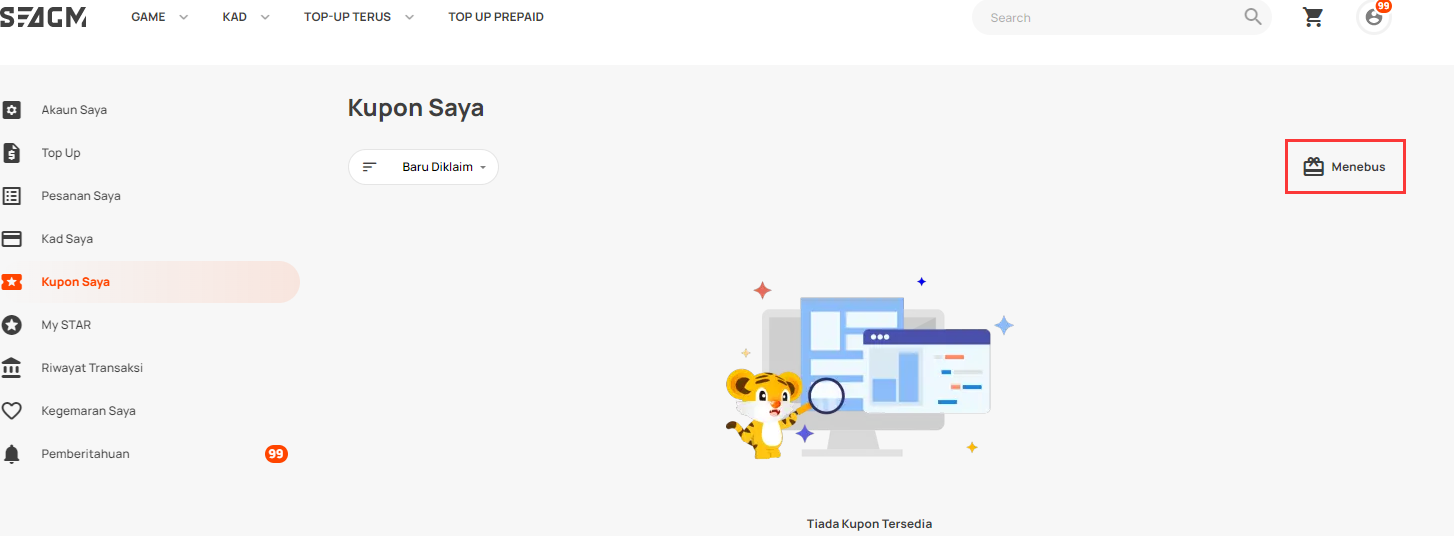
Task: Click the Pemberitahuan bell icon
Action: [x=12, y=454]
